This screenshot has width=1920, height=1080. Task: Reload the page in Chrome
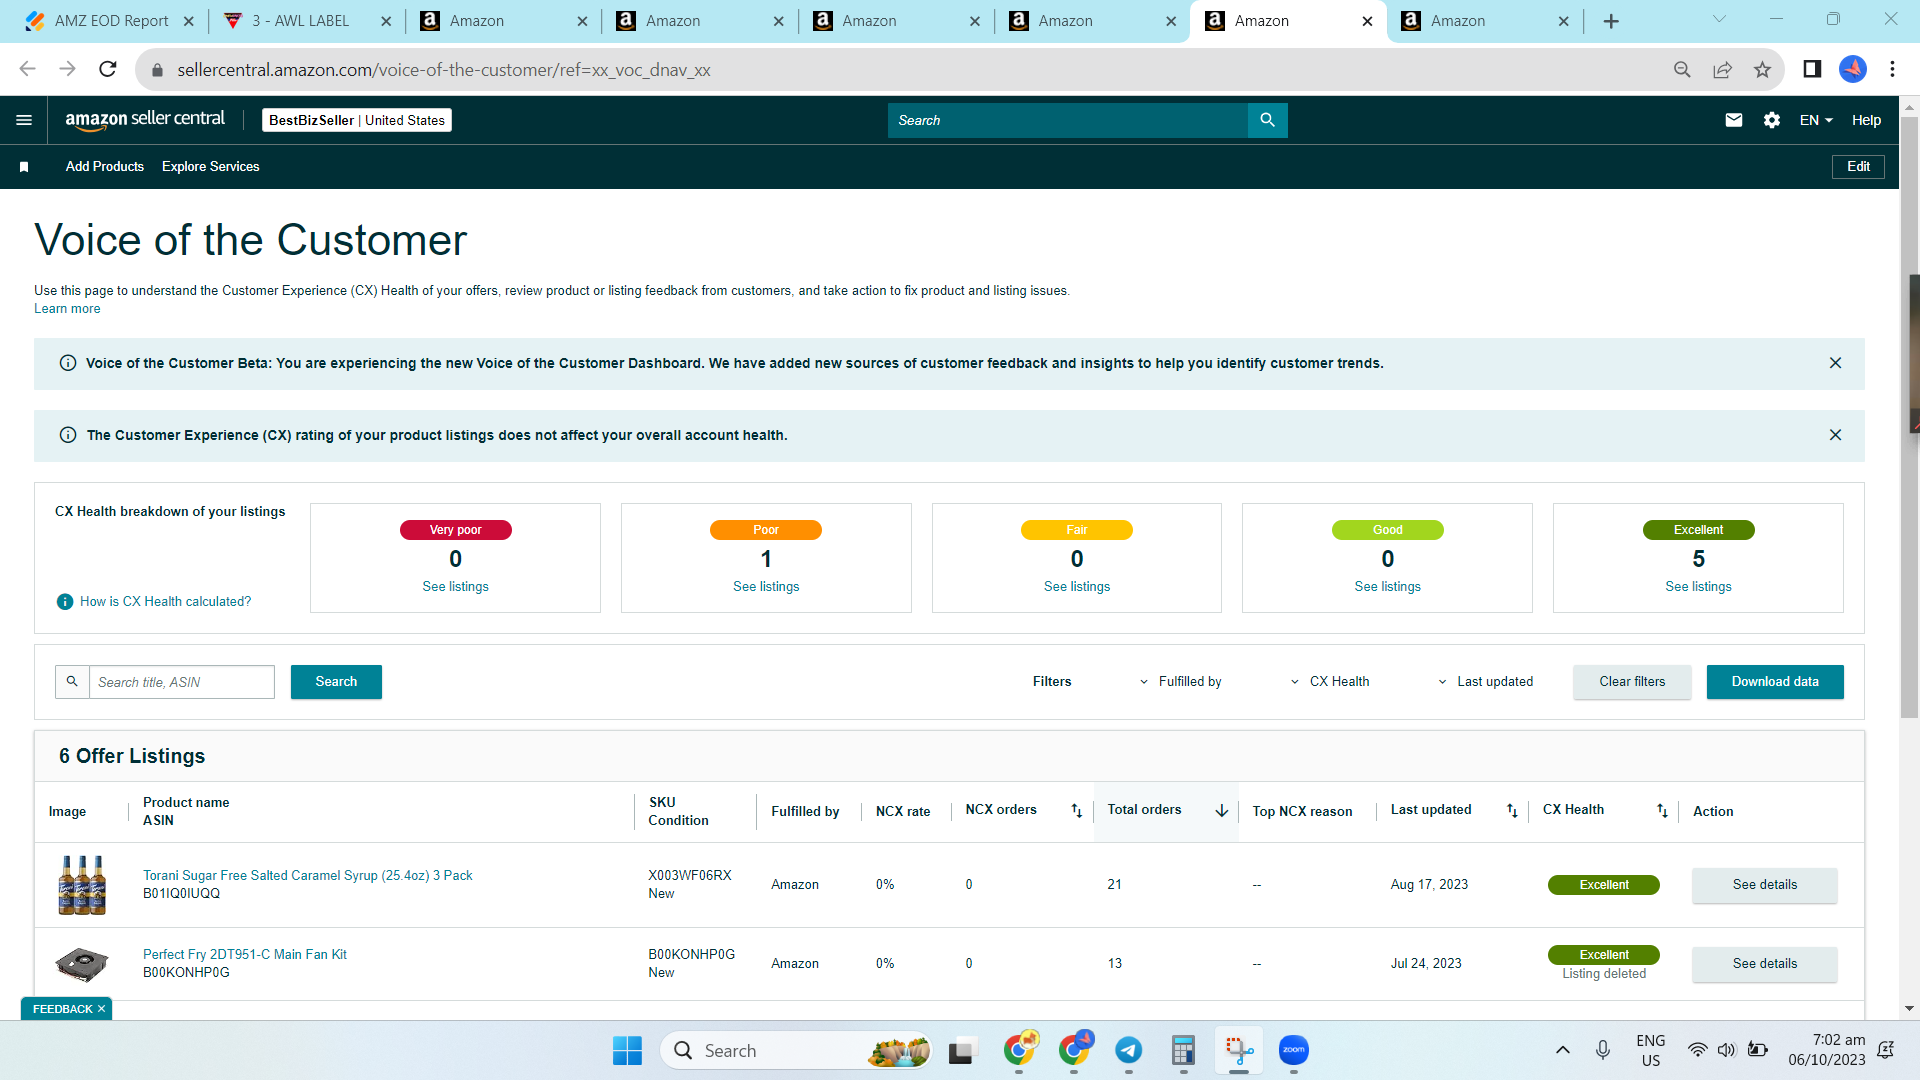tap(108, 69)
